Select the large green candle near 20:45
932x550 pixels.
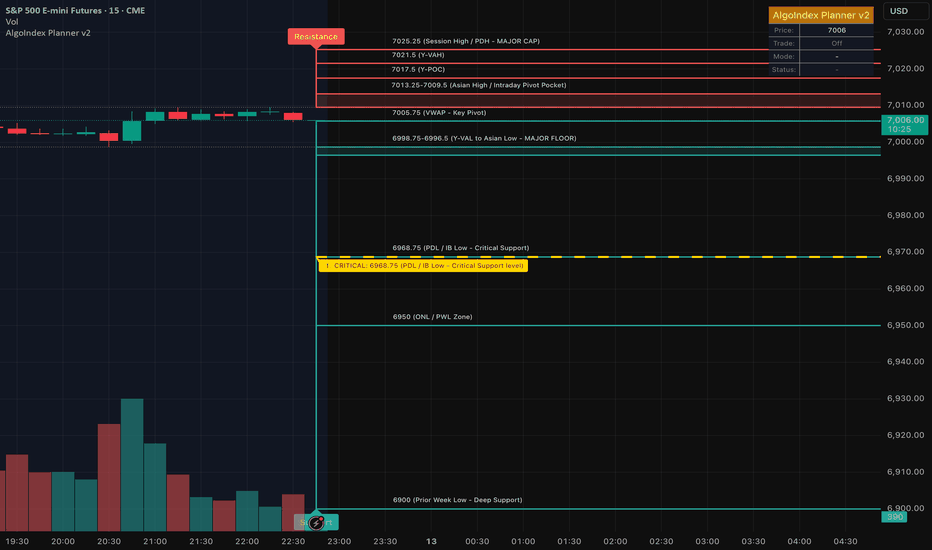coord(132,131)
